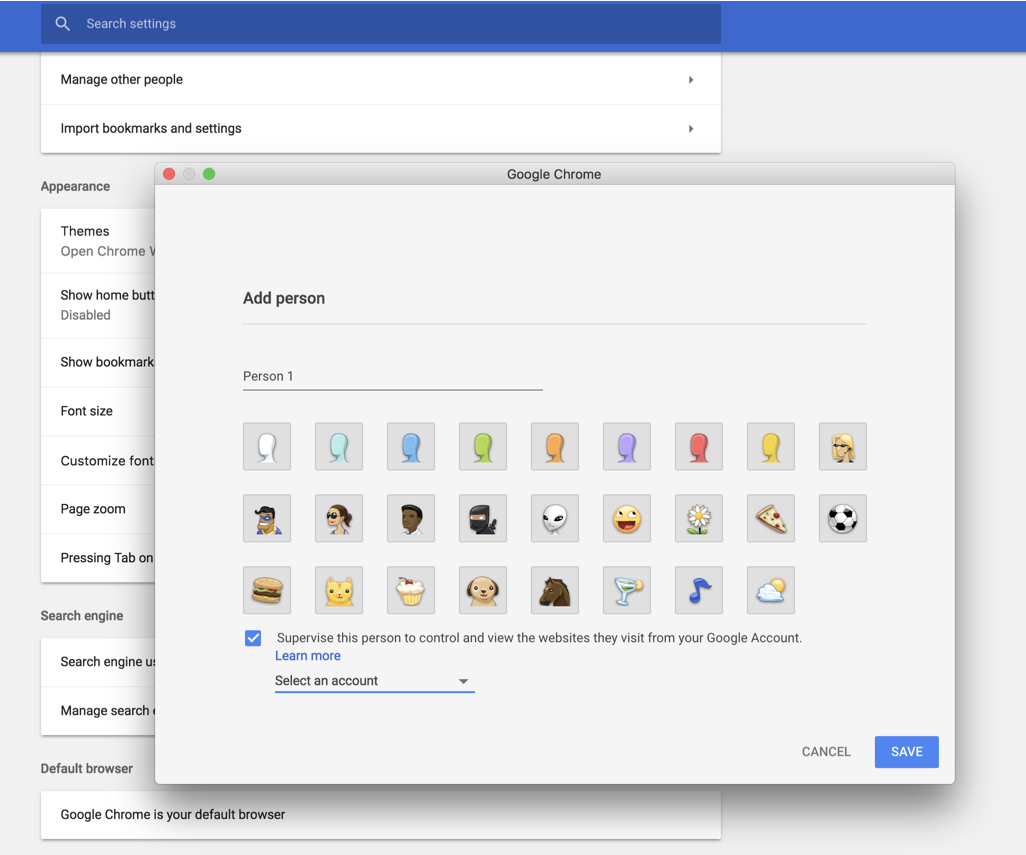Screen dimensions: 1026x855
Task: Pick the green silhouette avatar
Action: (x=483, y=446)
